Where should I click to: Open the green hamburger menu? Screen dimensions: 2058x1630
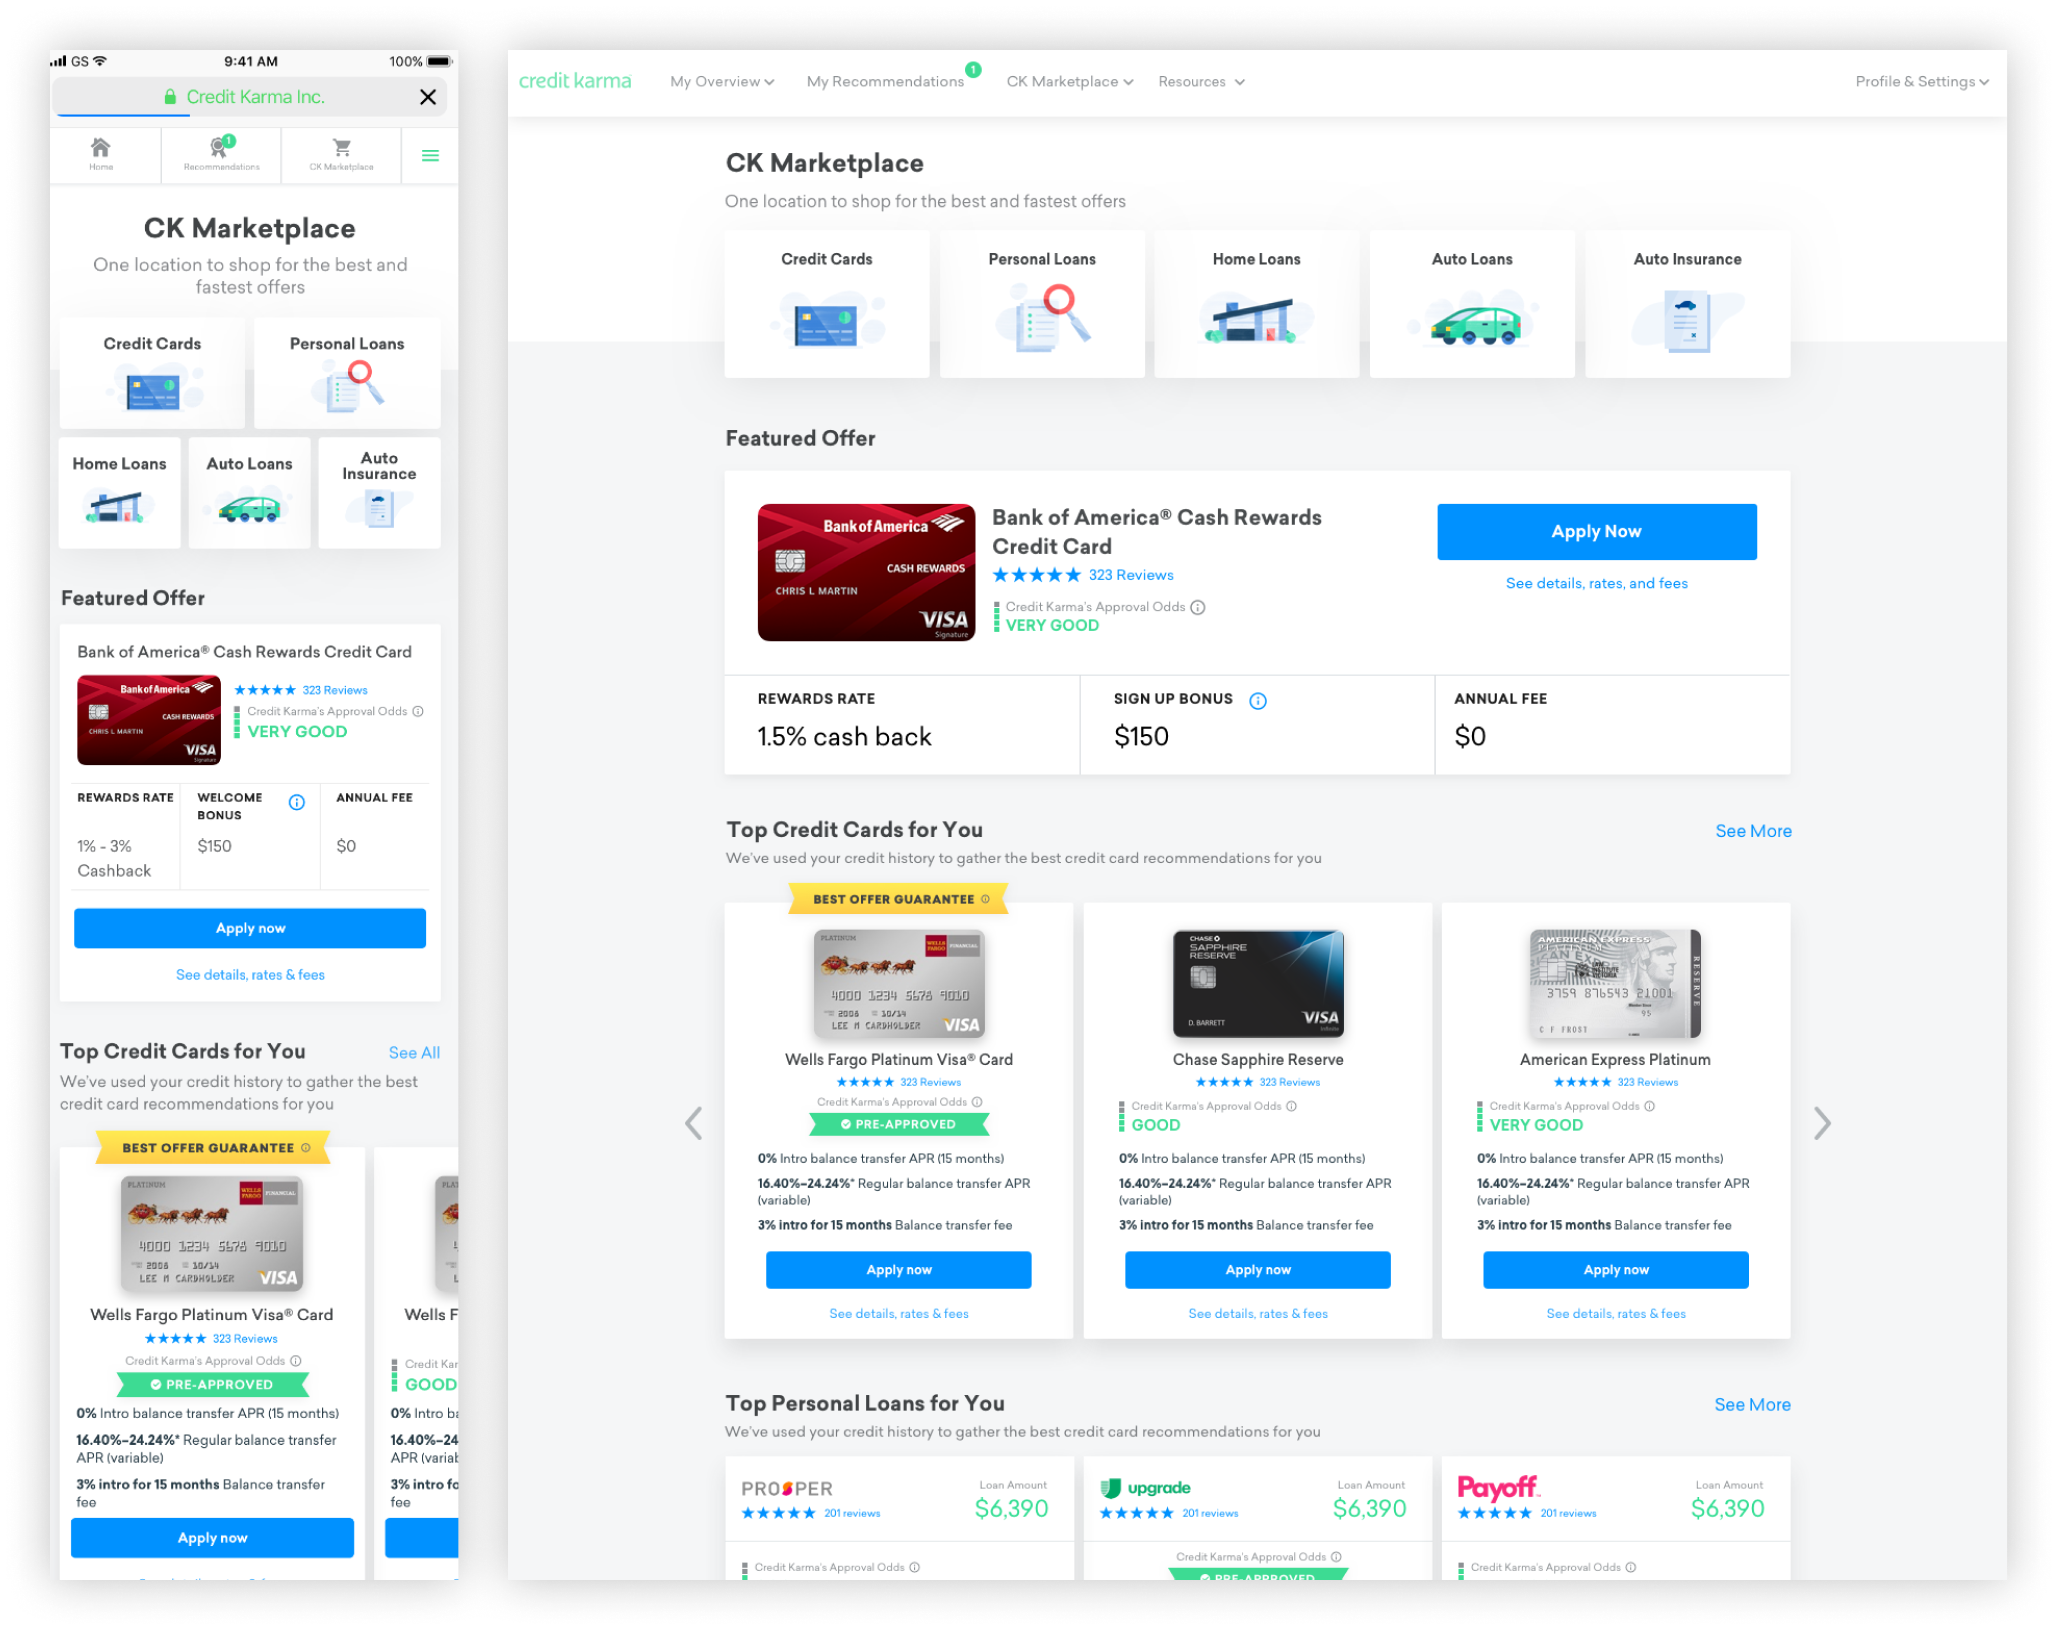tap(430, 156)
